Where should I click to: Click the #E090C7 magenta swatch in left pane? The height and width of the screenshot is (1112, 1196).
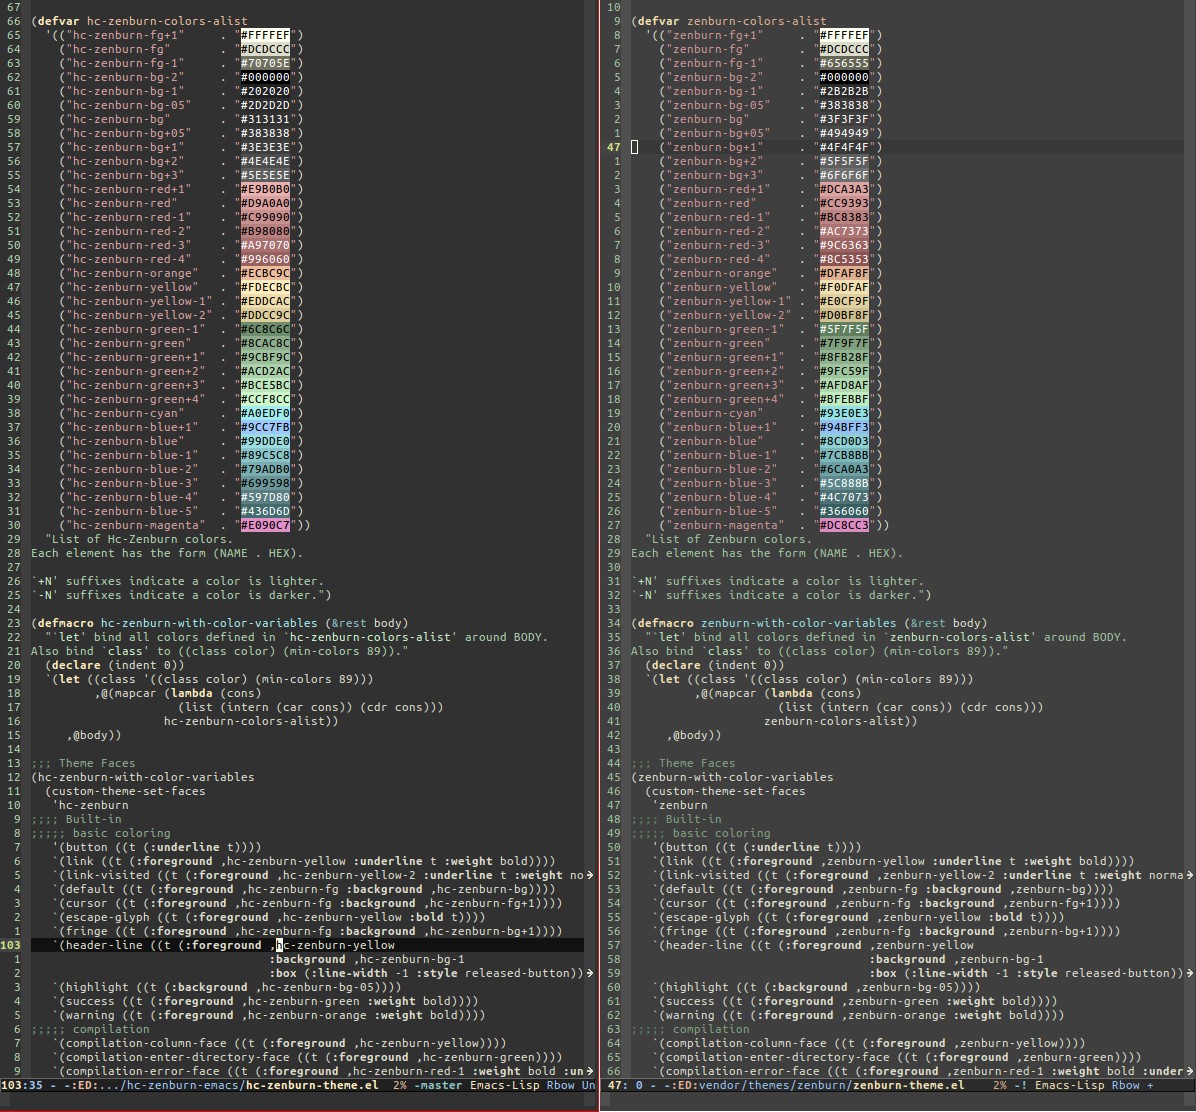point(265,525)
